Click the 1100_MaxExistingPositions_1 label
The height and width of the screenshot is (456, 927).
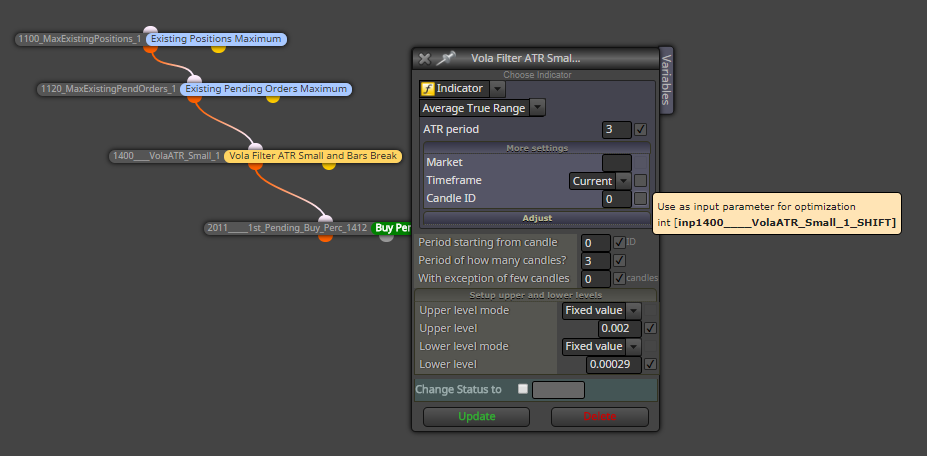(x=80, y=39)
